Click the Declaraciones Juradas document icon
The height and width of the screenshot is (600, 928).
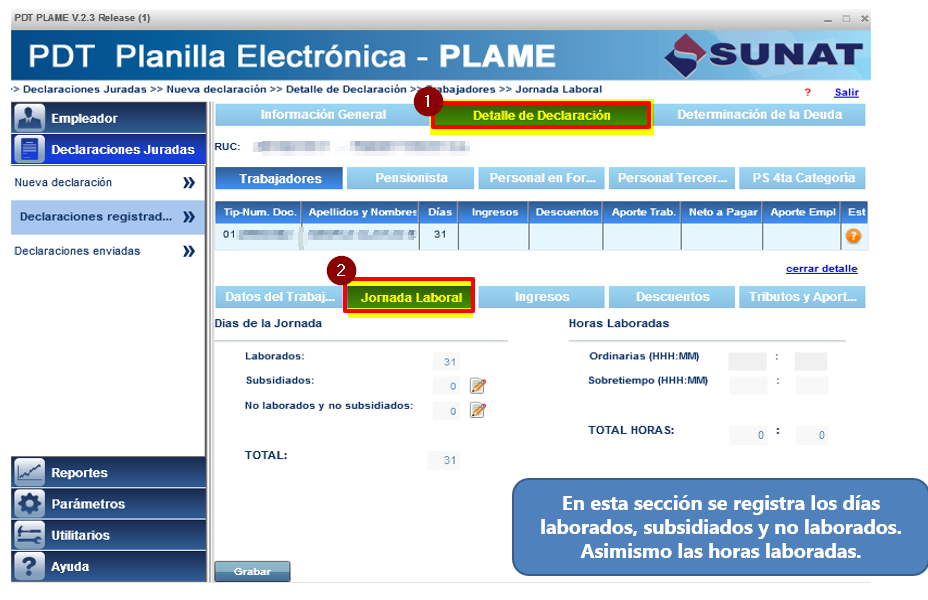pyautogui.click(x=30, y=150)
